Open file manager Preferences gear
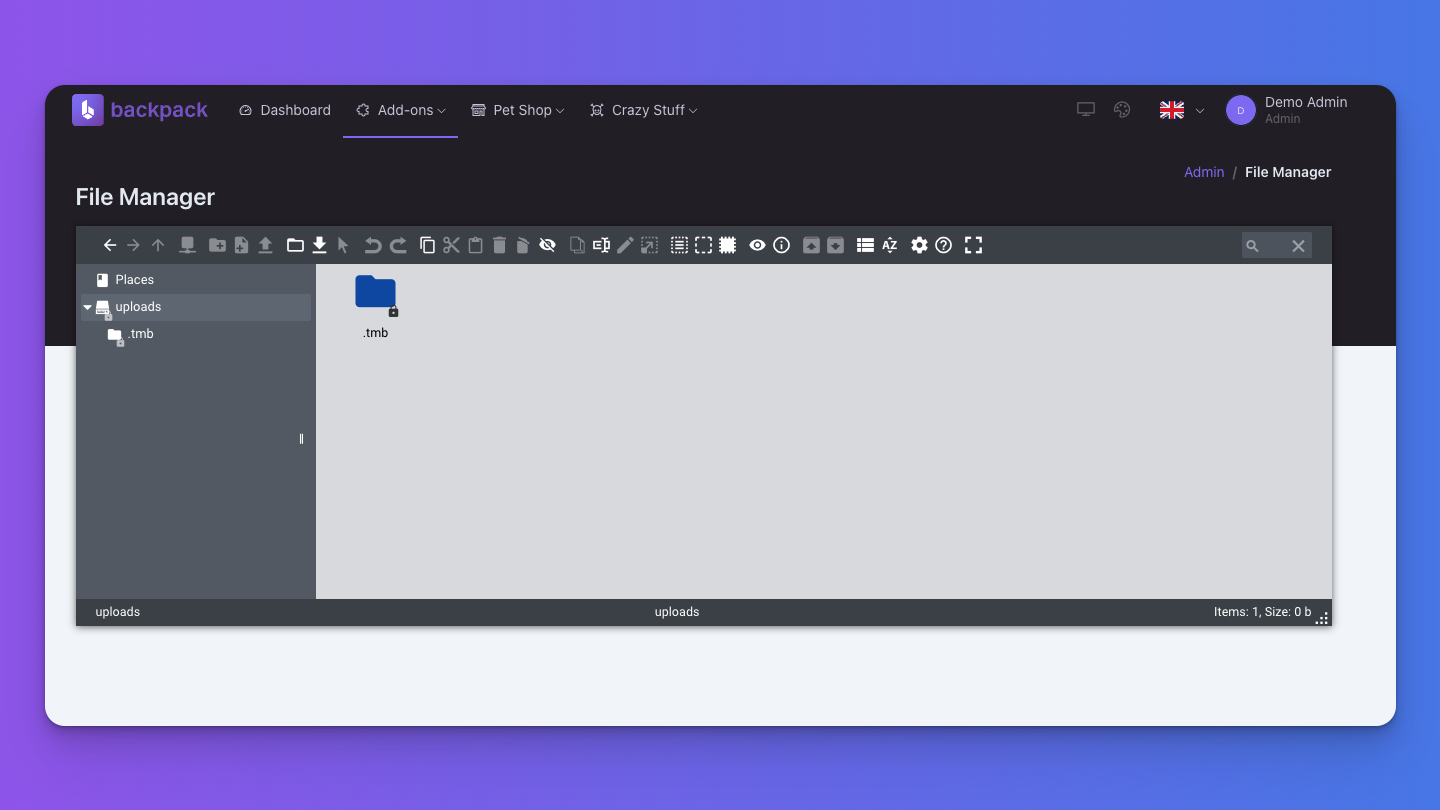Viewport: 1440px width, 810px height. [x=919, y=245]
